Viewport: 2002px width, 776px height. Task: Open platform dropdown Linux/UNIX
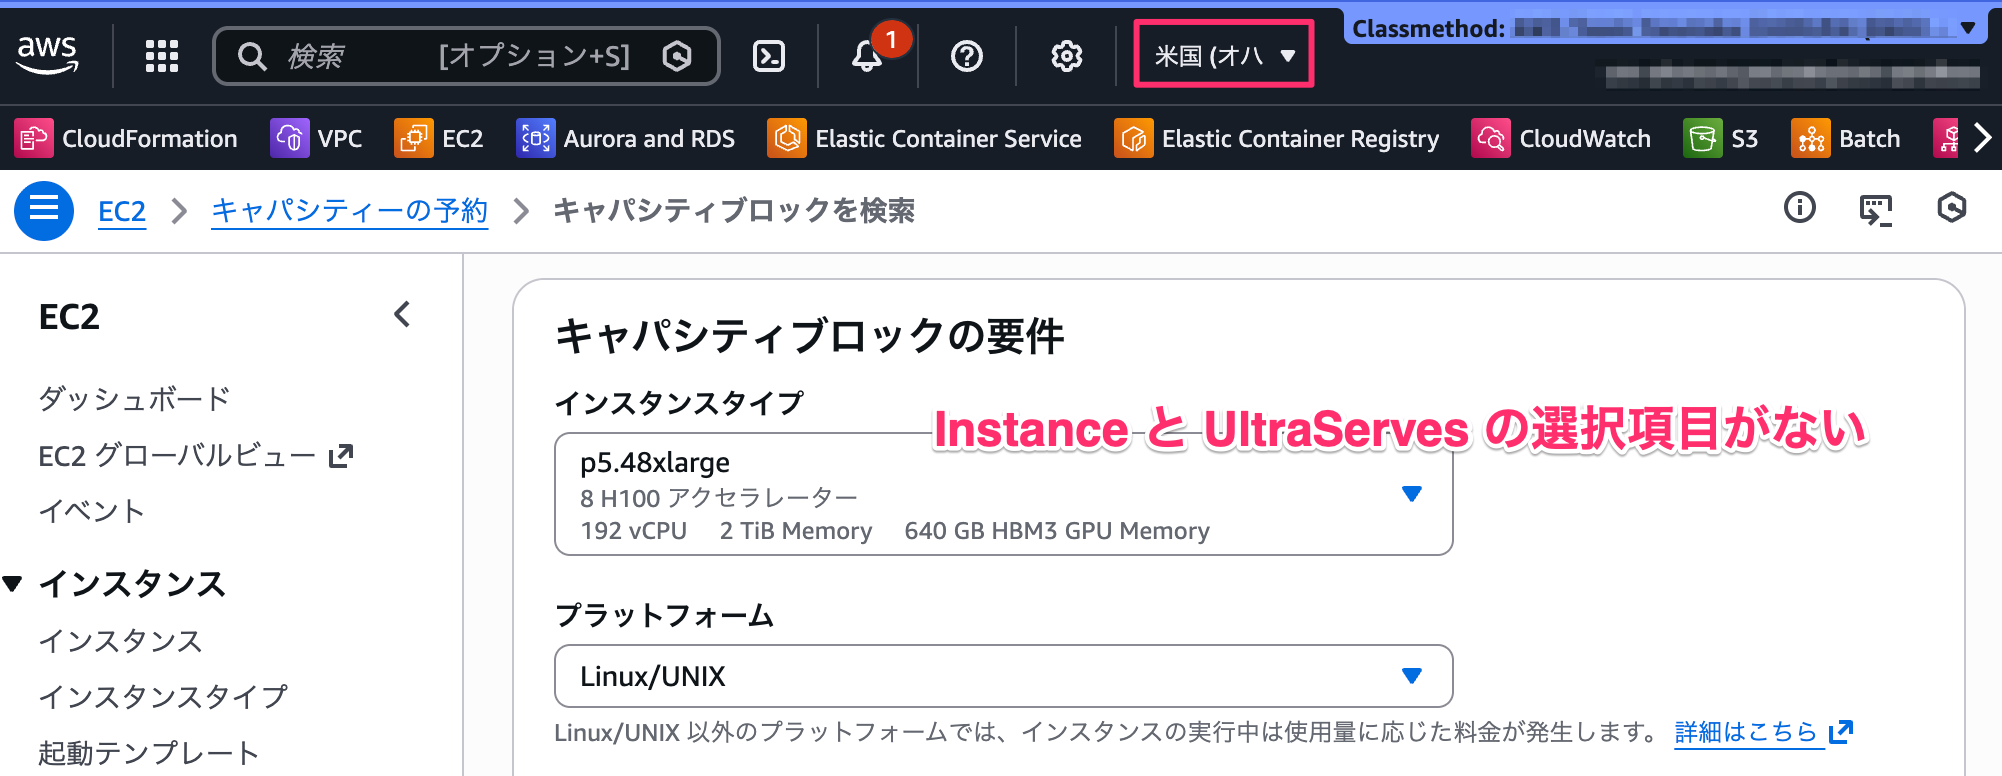(x=1003, y=676)
